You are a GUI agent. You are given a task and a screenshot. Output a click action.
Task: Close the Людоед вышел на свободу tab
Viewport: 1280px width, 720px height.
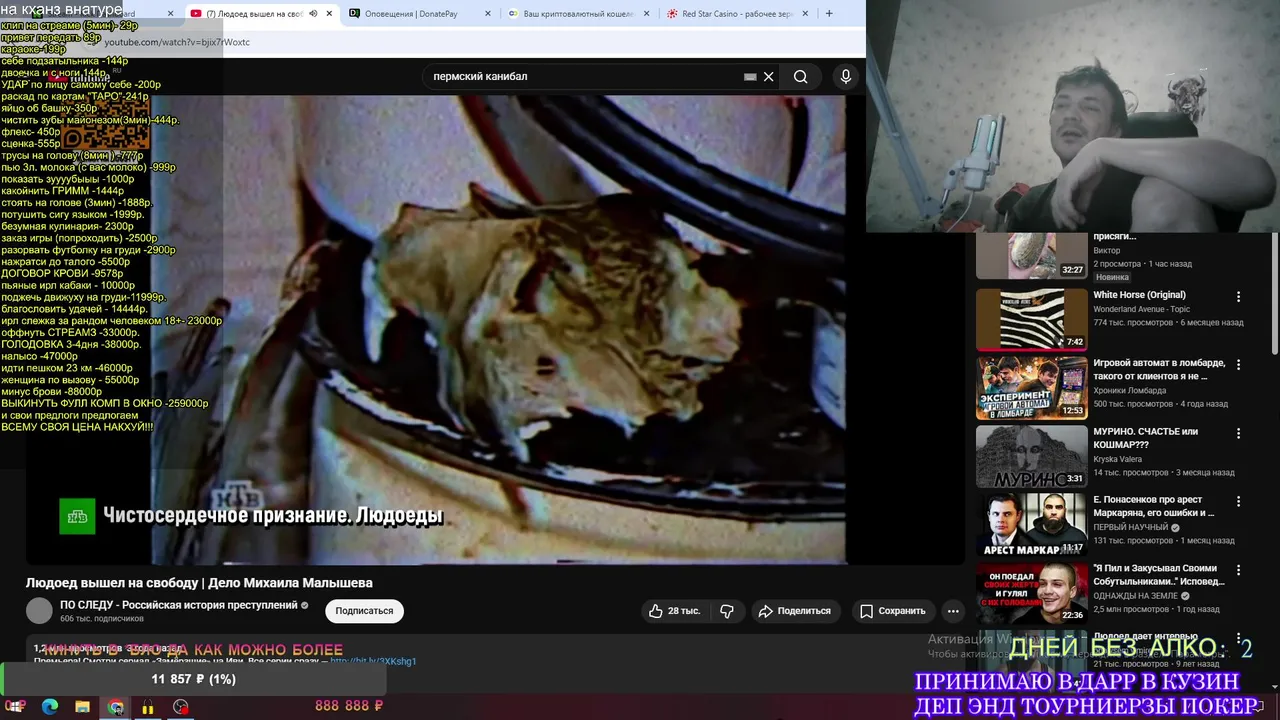tap(329, 14)
